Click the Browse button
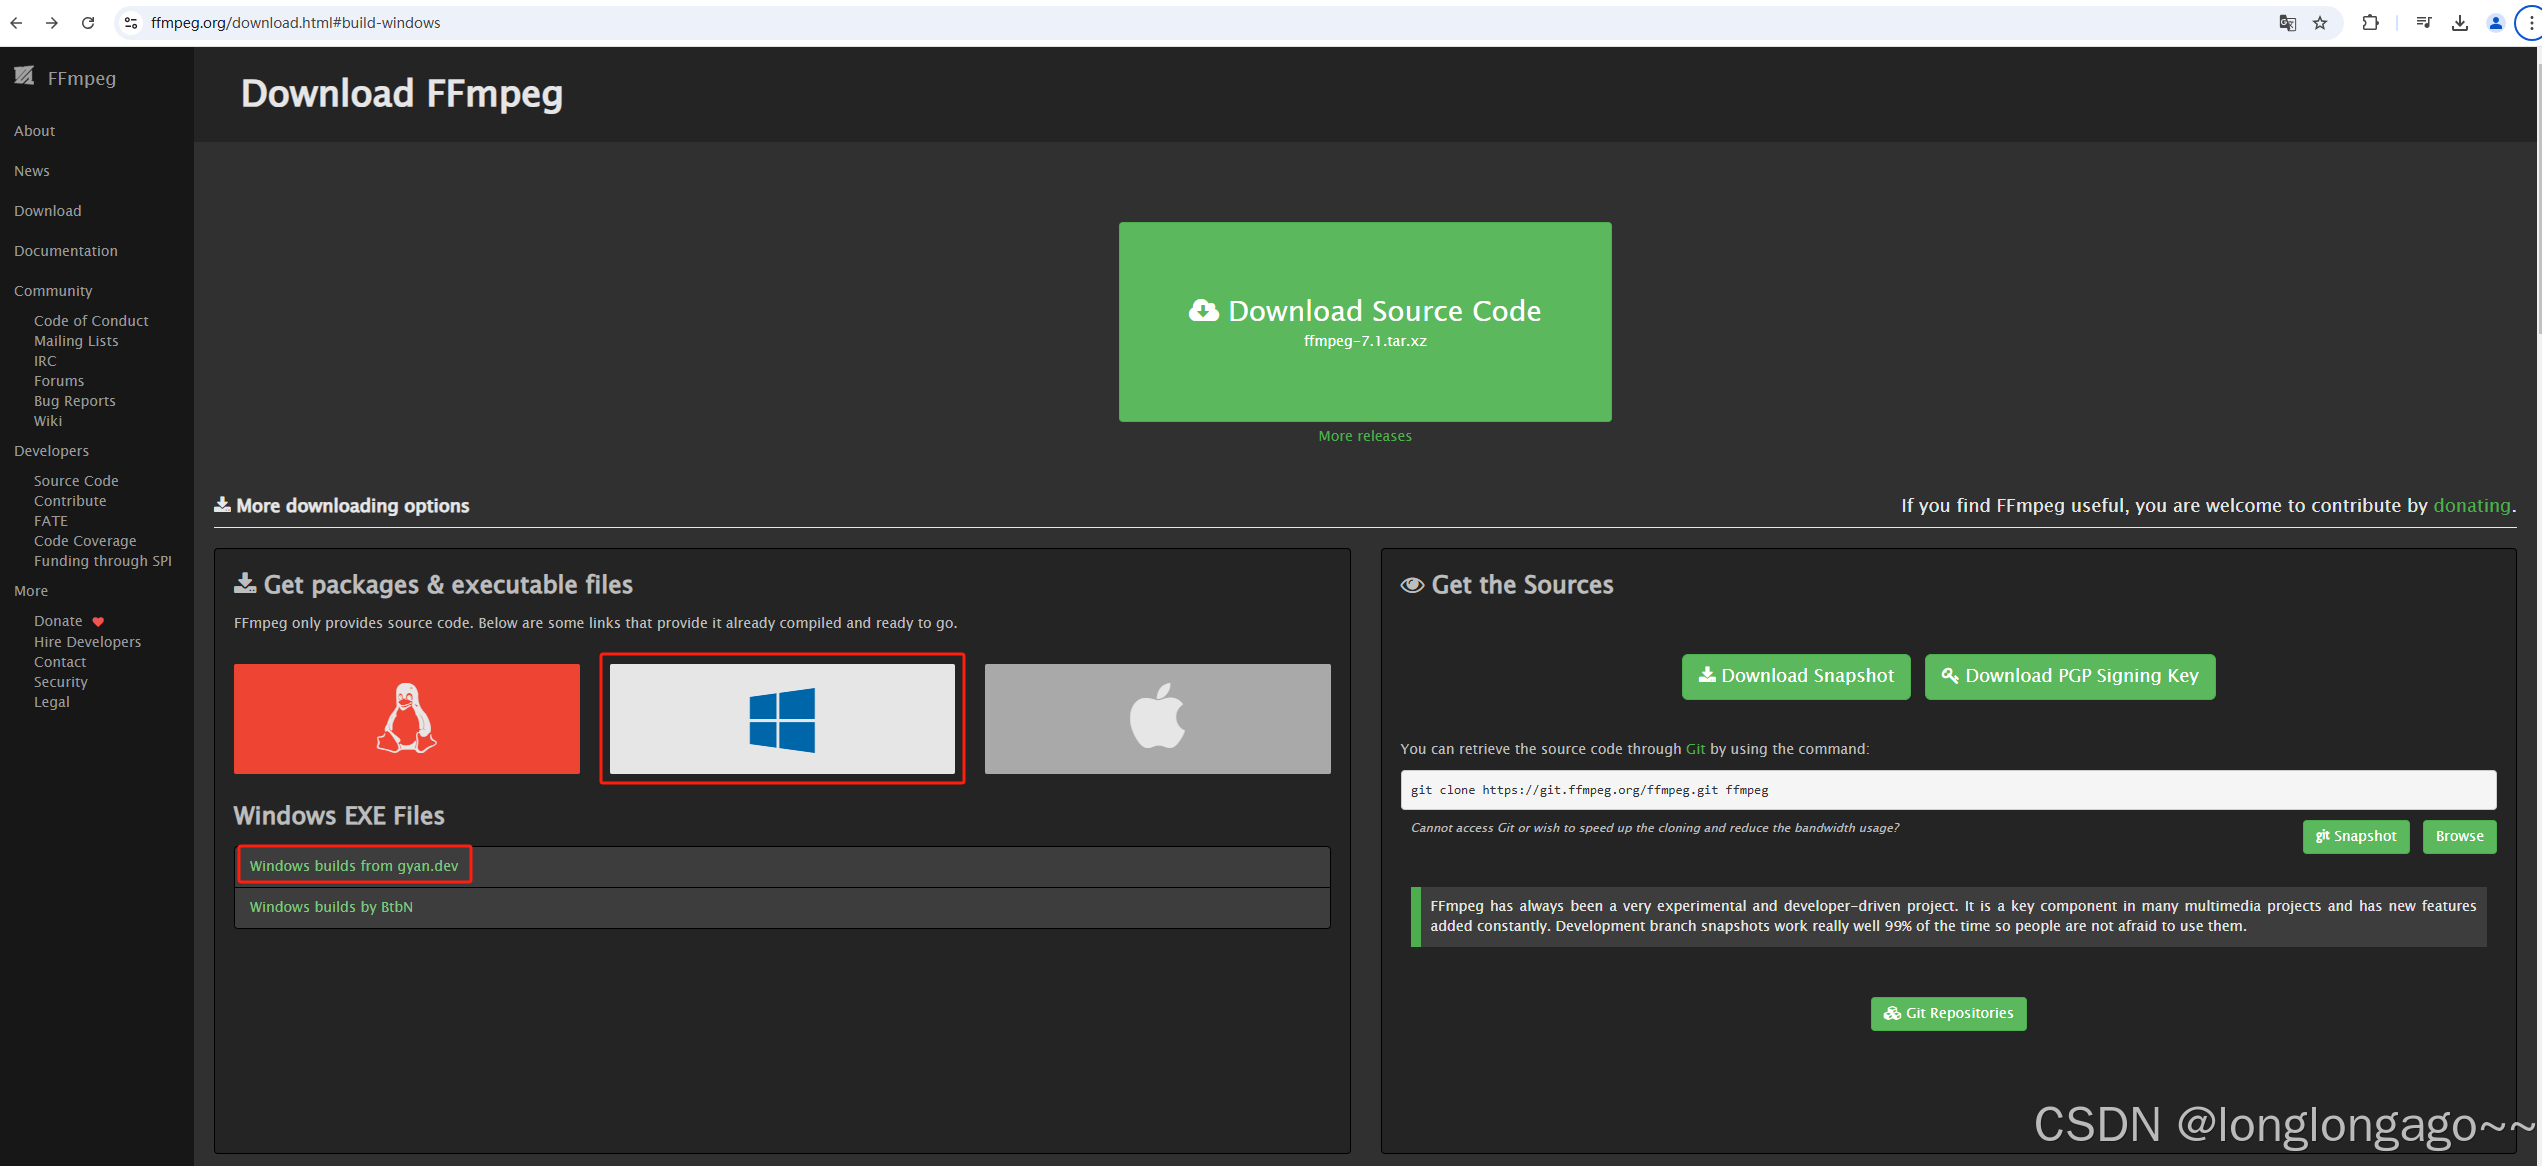The width and height of the screenshot is (2542, 1166). (x=2459, y=836)
